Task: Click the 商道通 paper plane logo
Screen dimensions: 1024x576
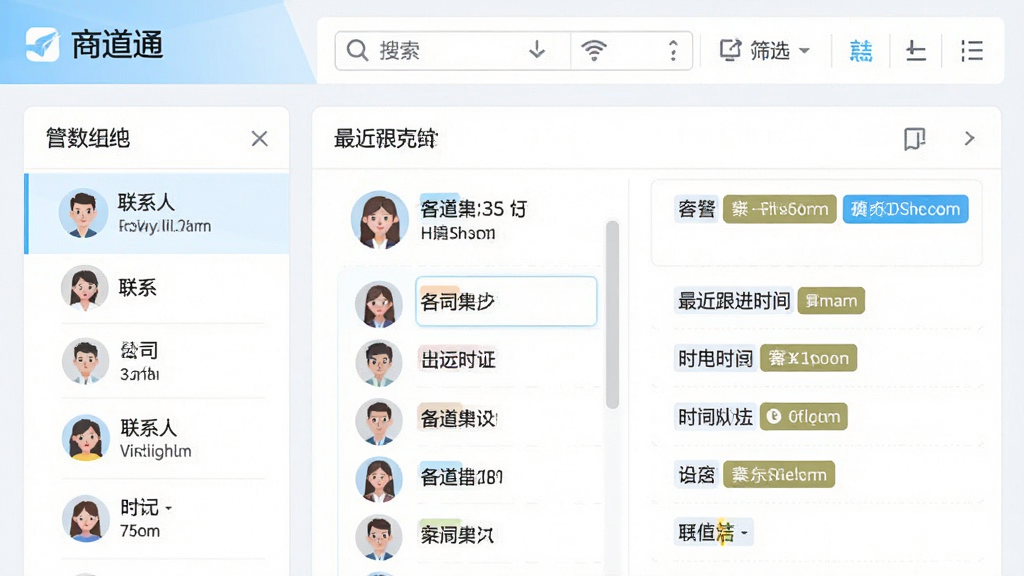Action: pyautogui.click(x=42, y=44)
